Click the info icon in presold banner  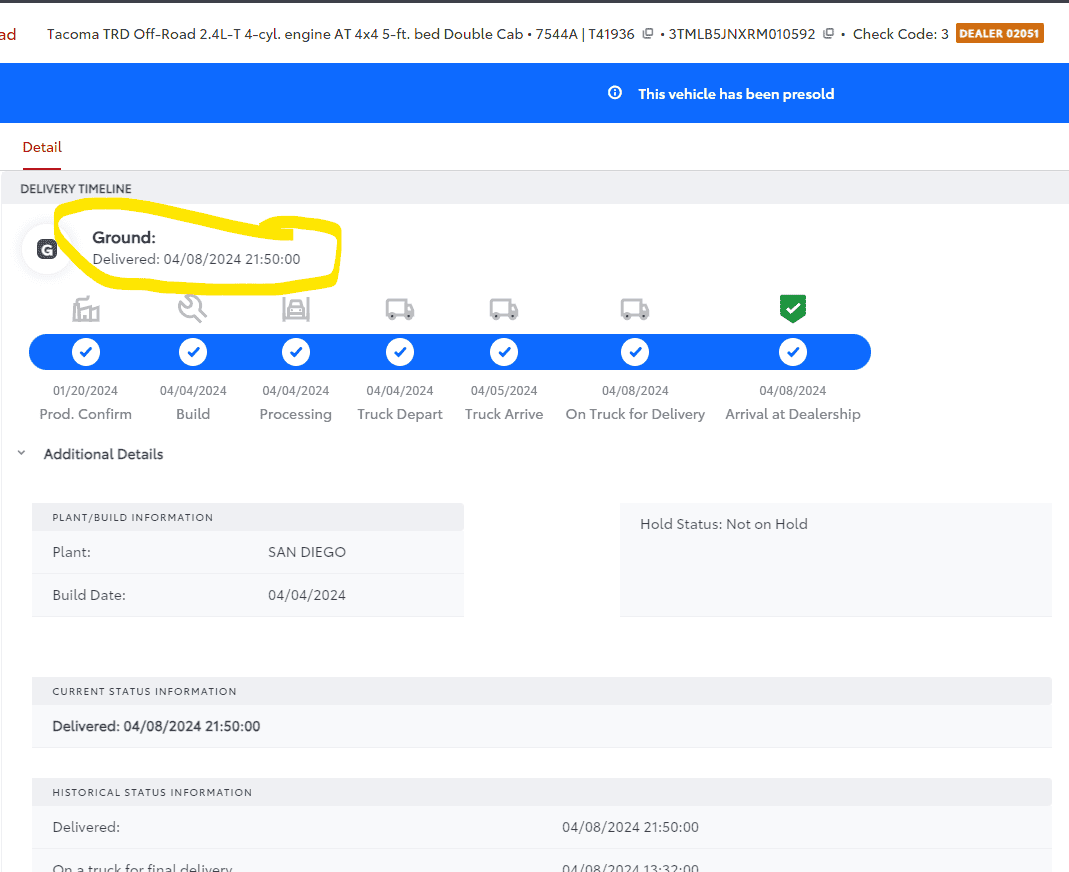(615, 93)
